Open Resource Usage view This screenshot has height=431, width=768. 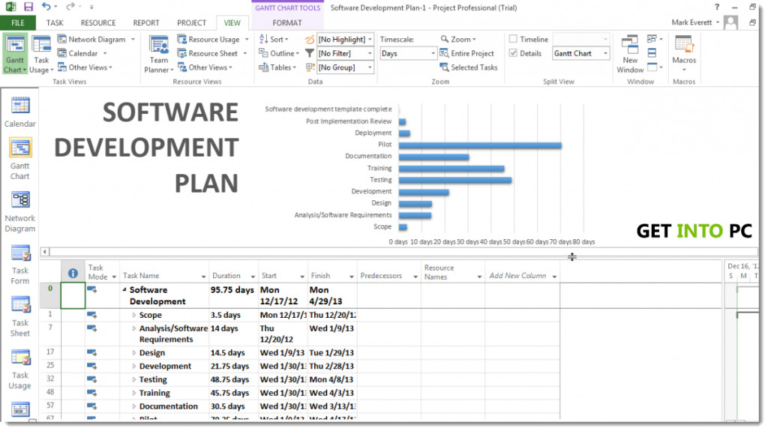[209, 39]
